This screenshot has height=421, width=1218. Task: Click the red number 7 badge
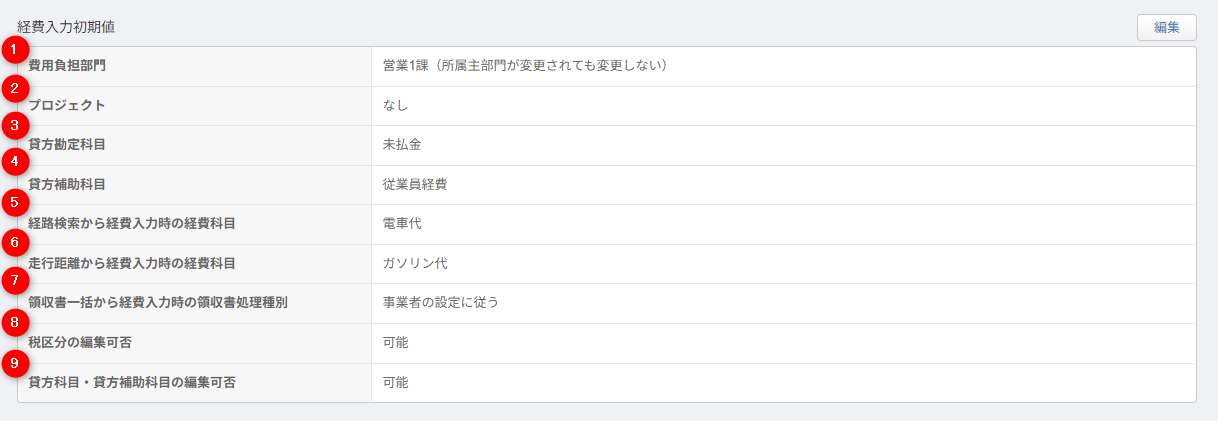[13, 280]
